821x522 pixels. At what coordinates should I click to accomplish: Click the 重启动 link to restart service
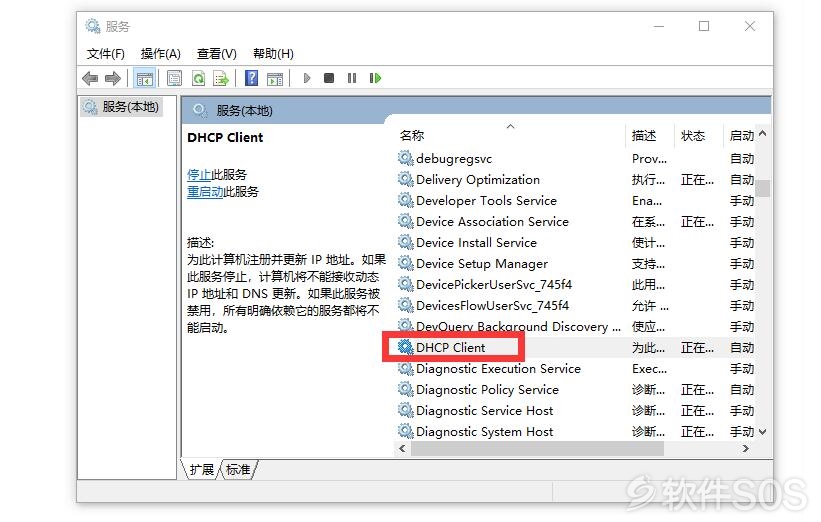tap(205, 192)
